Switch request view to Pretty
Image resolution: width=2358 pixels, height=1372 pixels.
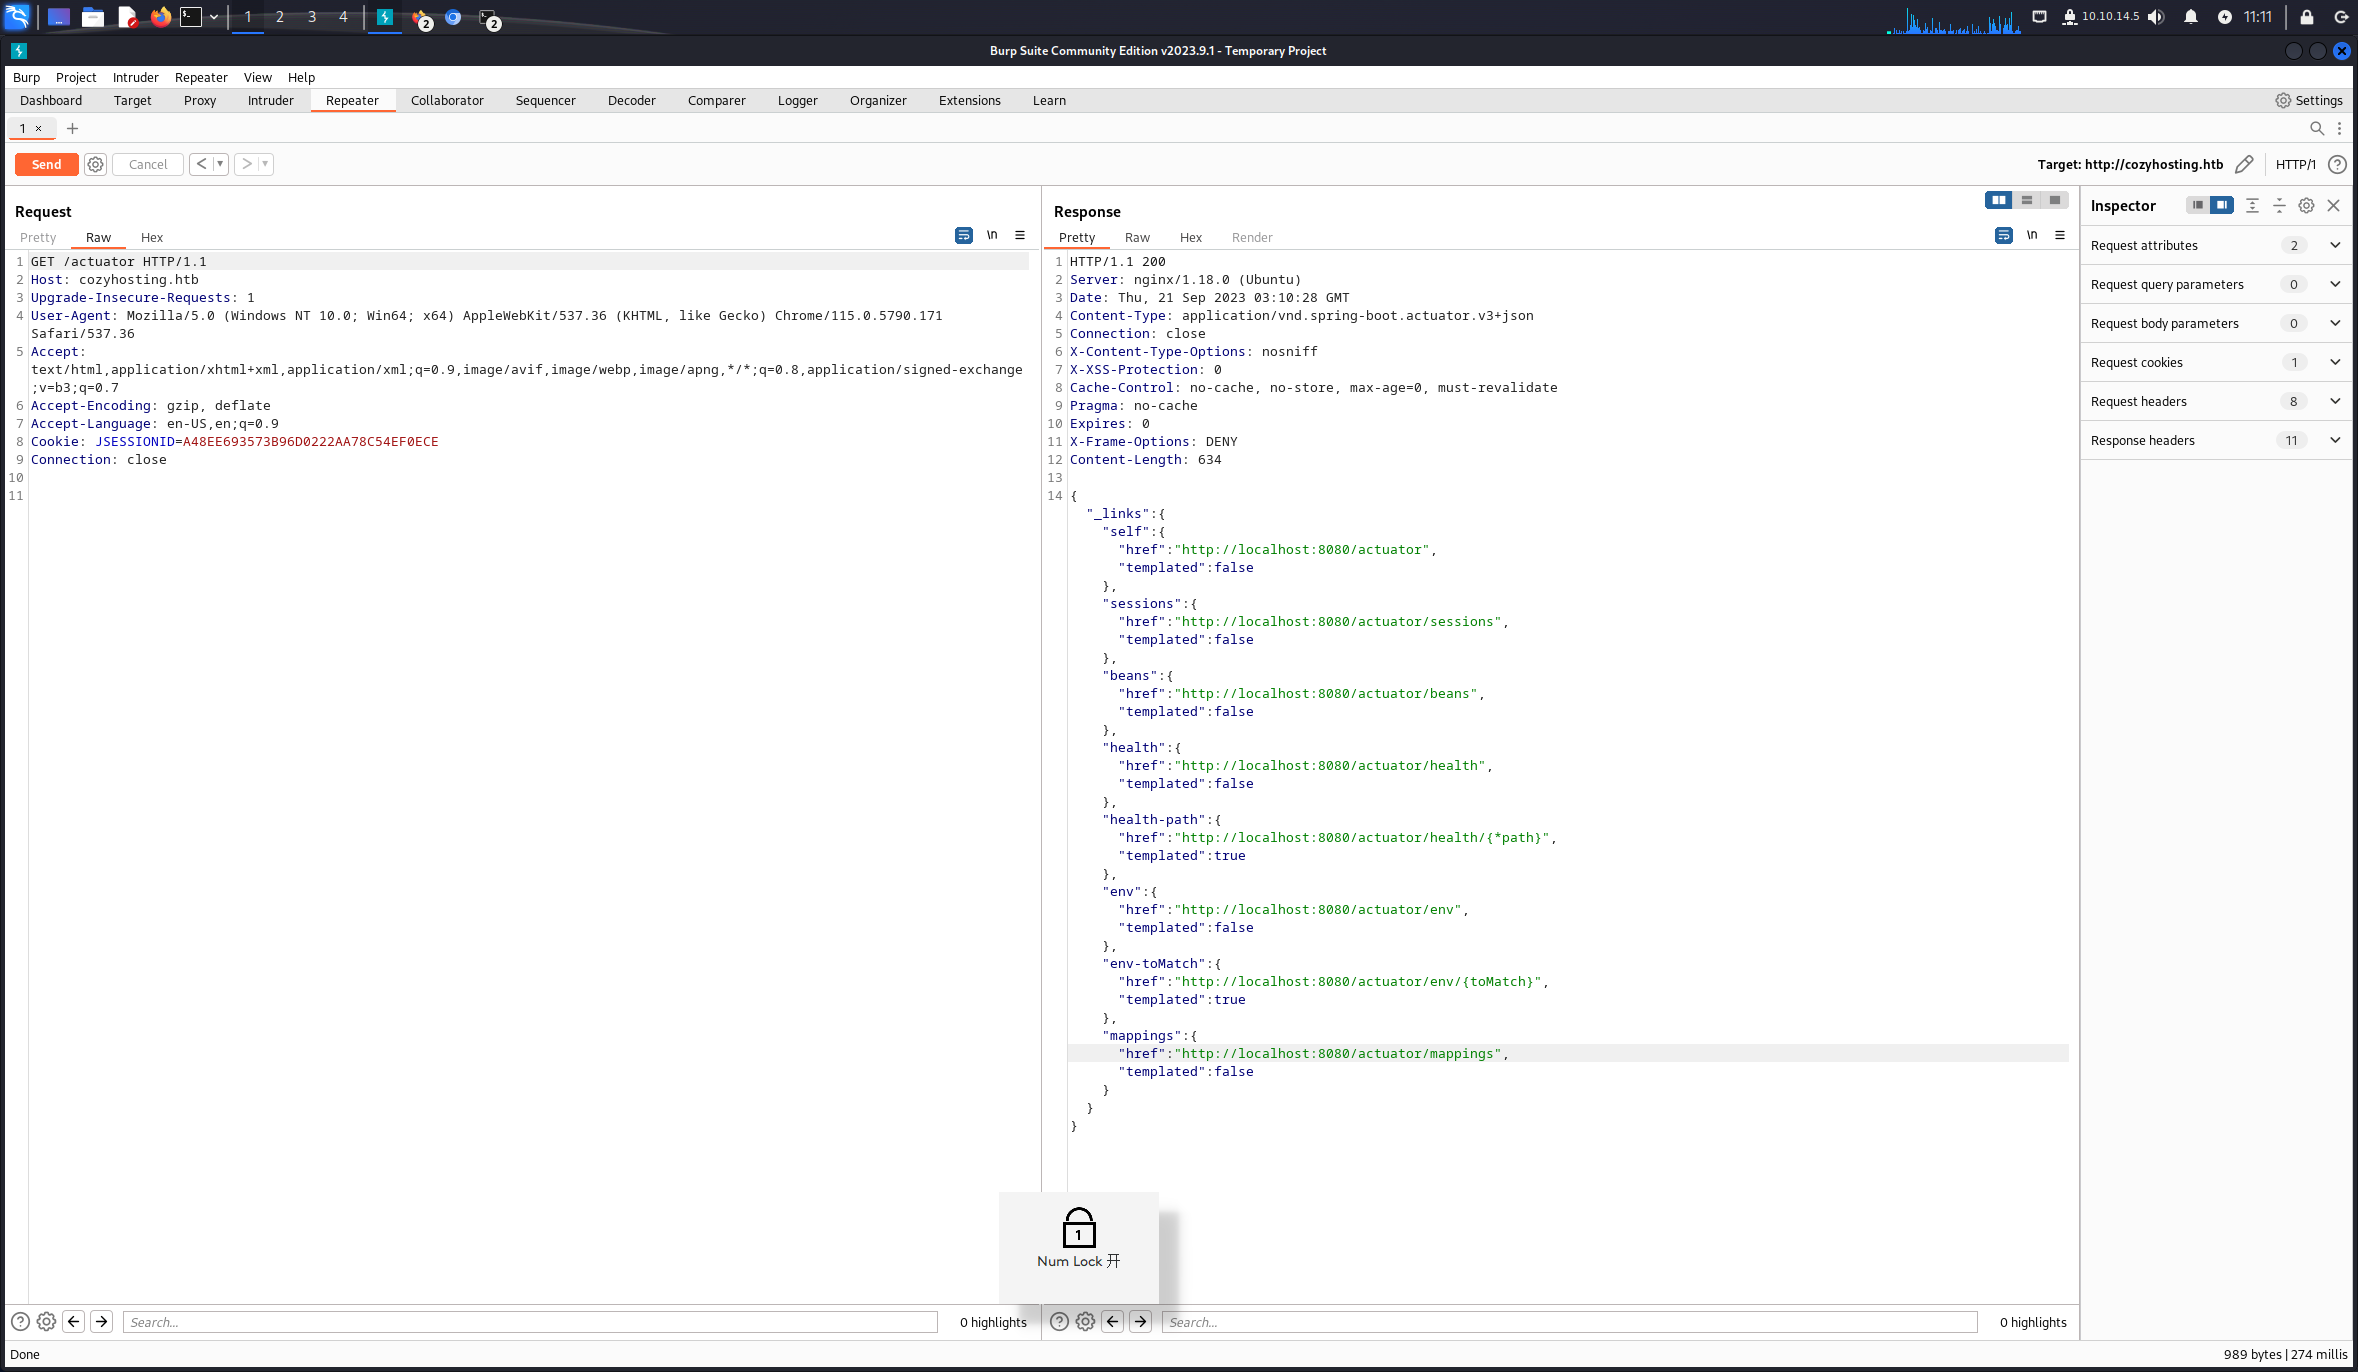click(x=38, y=237)
